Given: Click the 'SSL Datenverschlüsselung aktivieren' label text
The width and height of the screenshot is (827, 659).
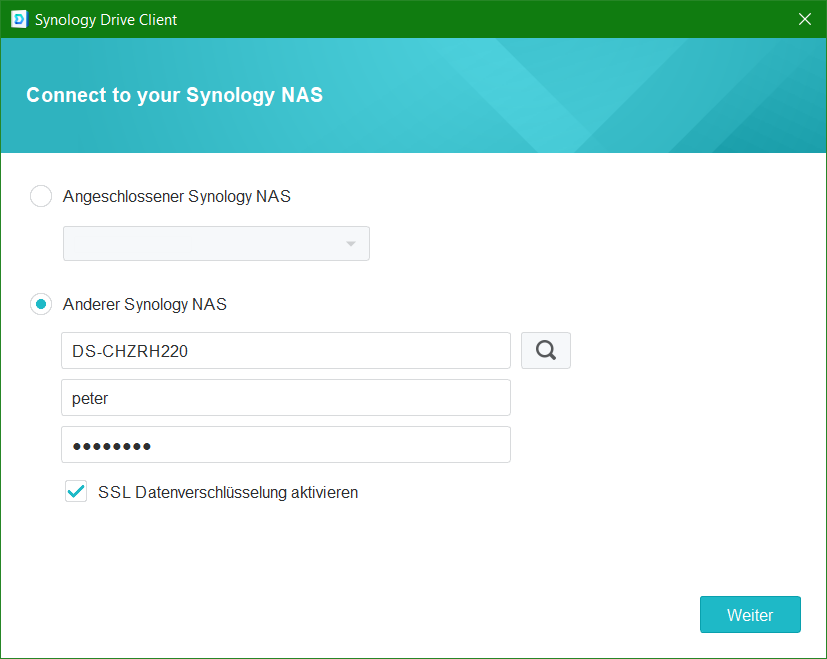Looking at the screenshot, I should pyautogui.click(x=228, y=492).
